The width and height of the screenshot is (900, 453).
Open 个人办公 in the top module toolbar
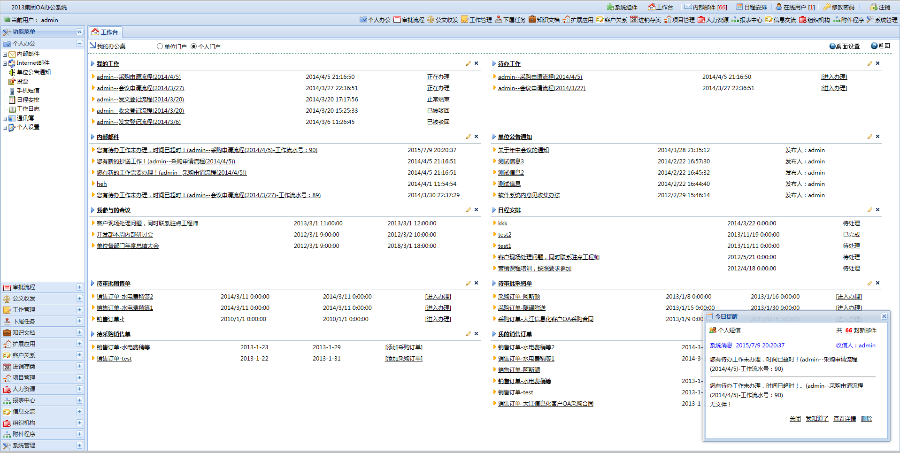(375, 20)
